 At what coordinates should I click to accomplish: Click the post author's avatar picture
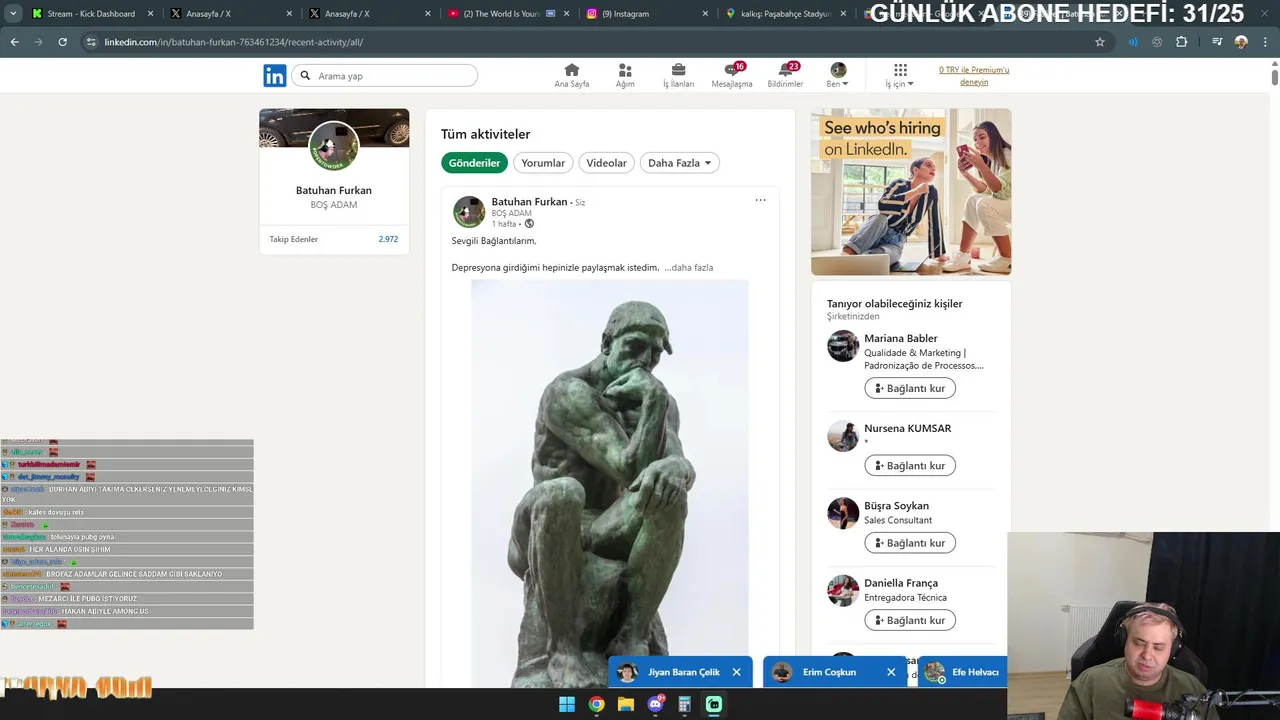(469, 212)
